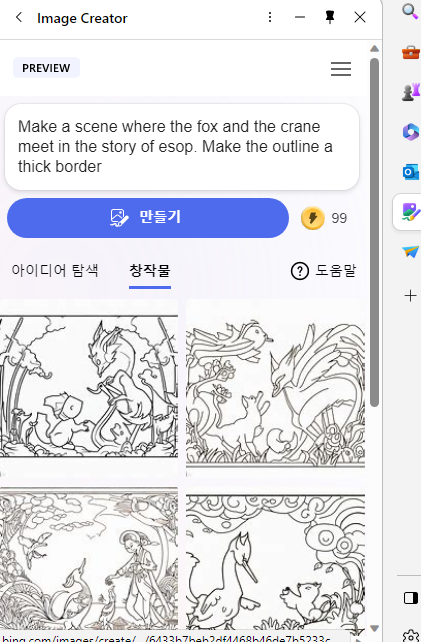Open the Drop paper plane icon in sidebar
This screenshot has height=642, width=421.
[410, 252]
